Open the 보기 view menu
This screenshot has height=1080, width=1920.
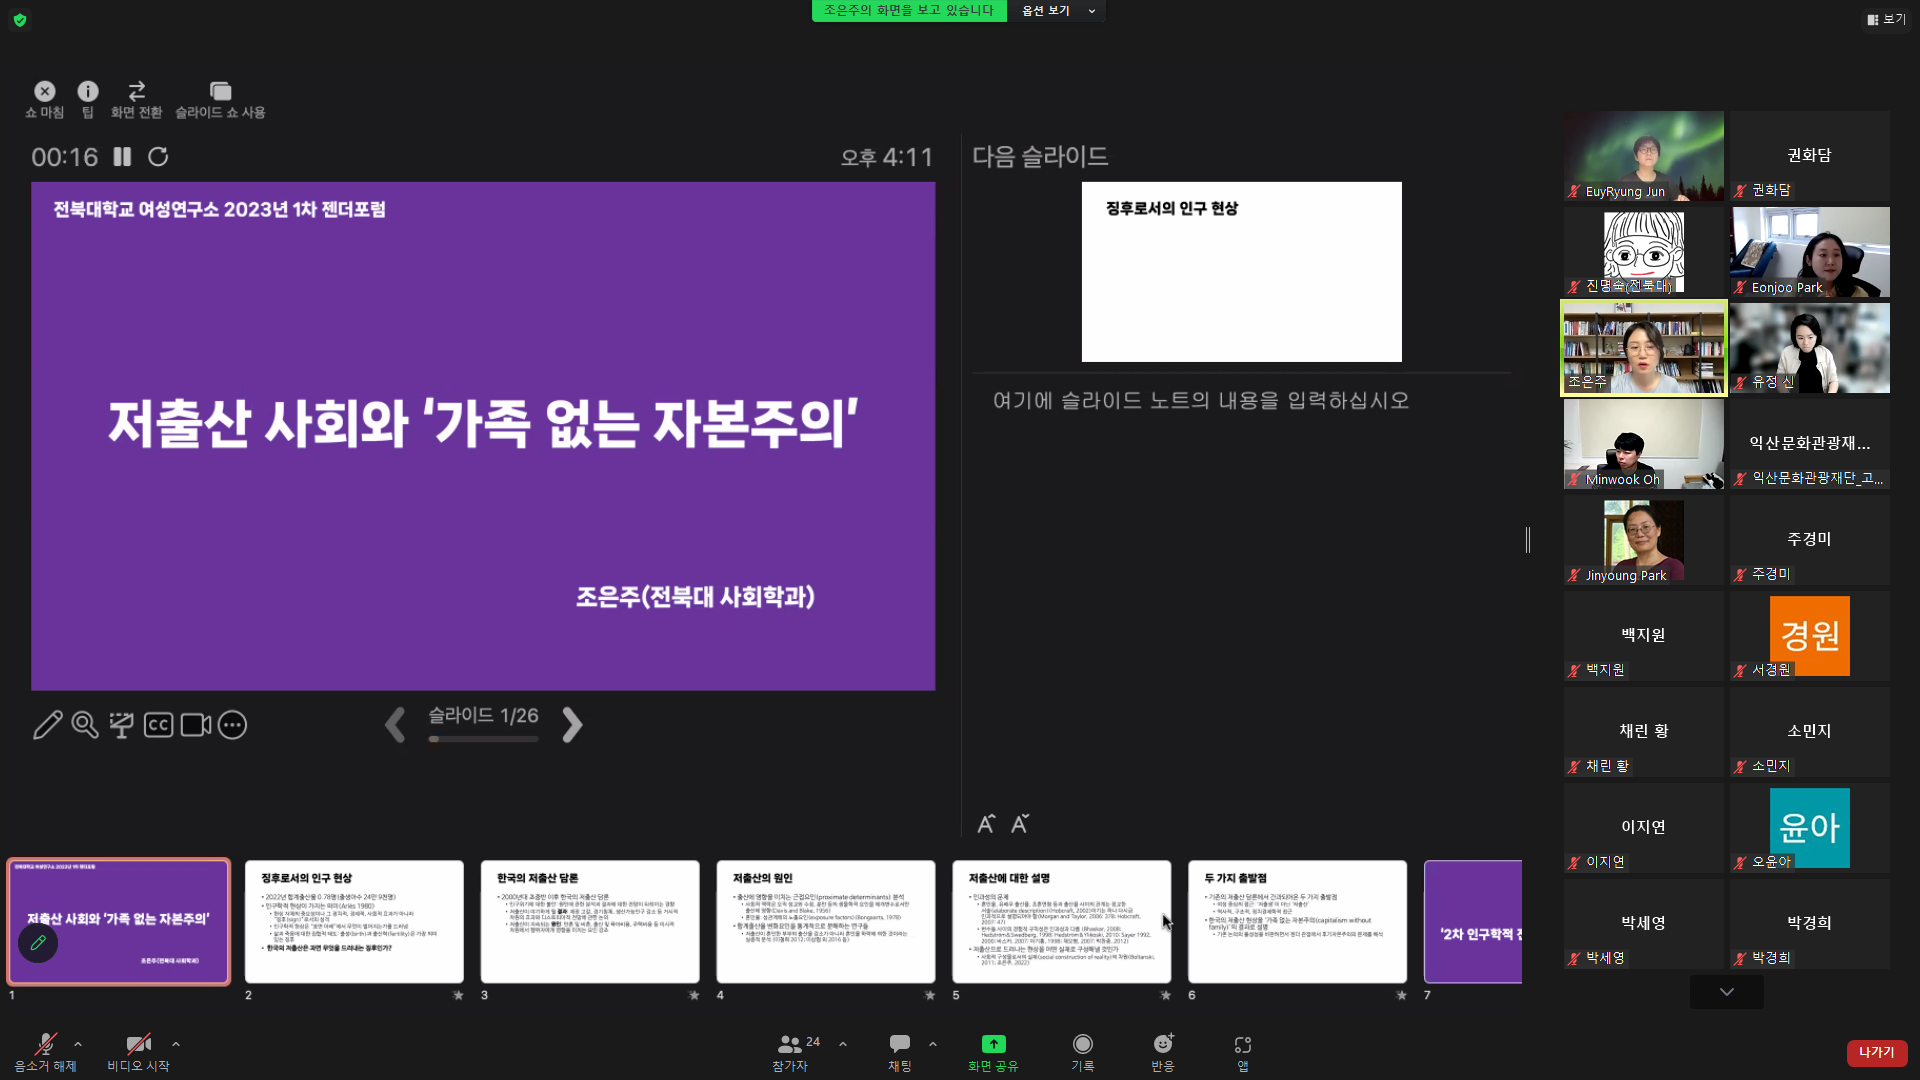(x=1886, y=18)
